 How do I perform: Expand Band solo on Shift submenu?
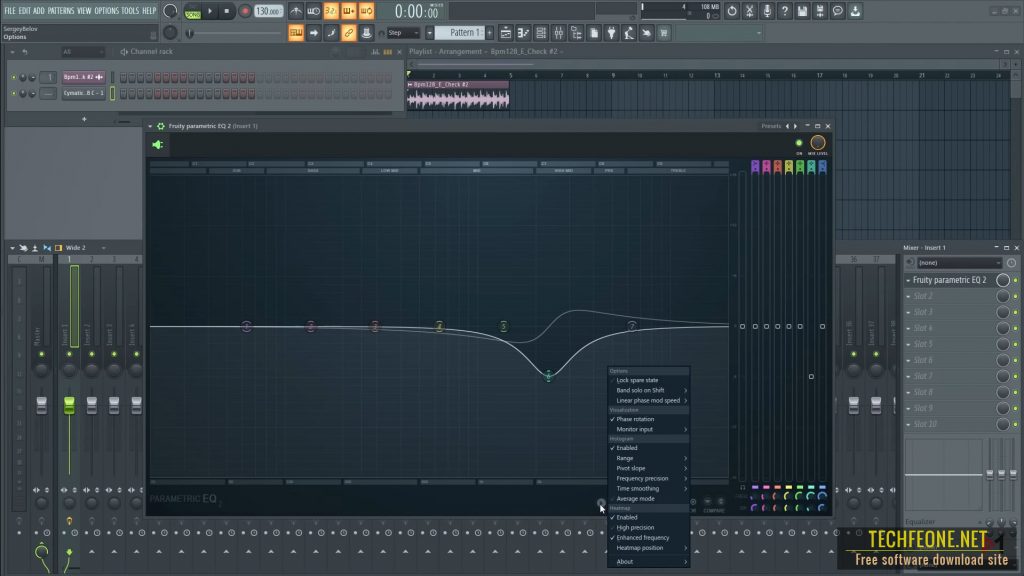tap(648, 391)
